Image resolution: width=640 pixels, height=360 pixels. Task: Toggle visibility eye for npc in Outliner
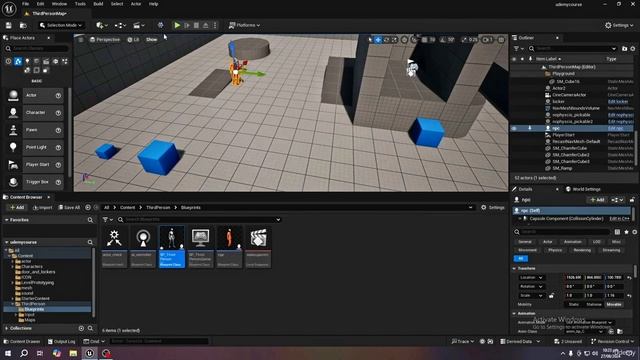[514, 128]
